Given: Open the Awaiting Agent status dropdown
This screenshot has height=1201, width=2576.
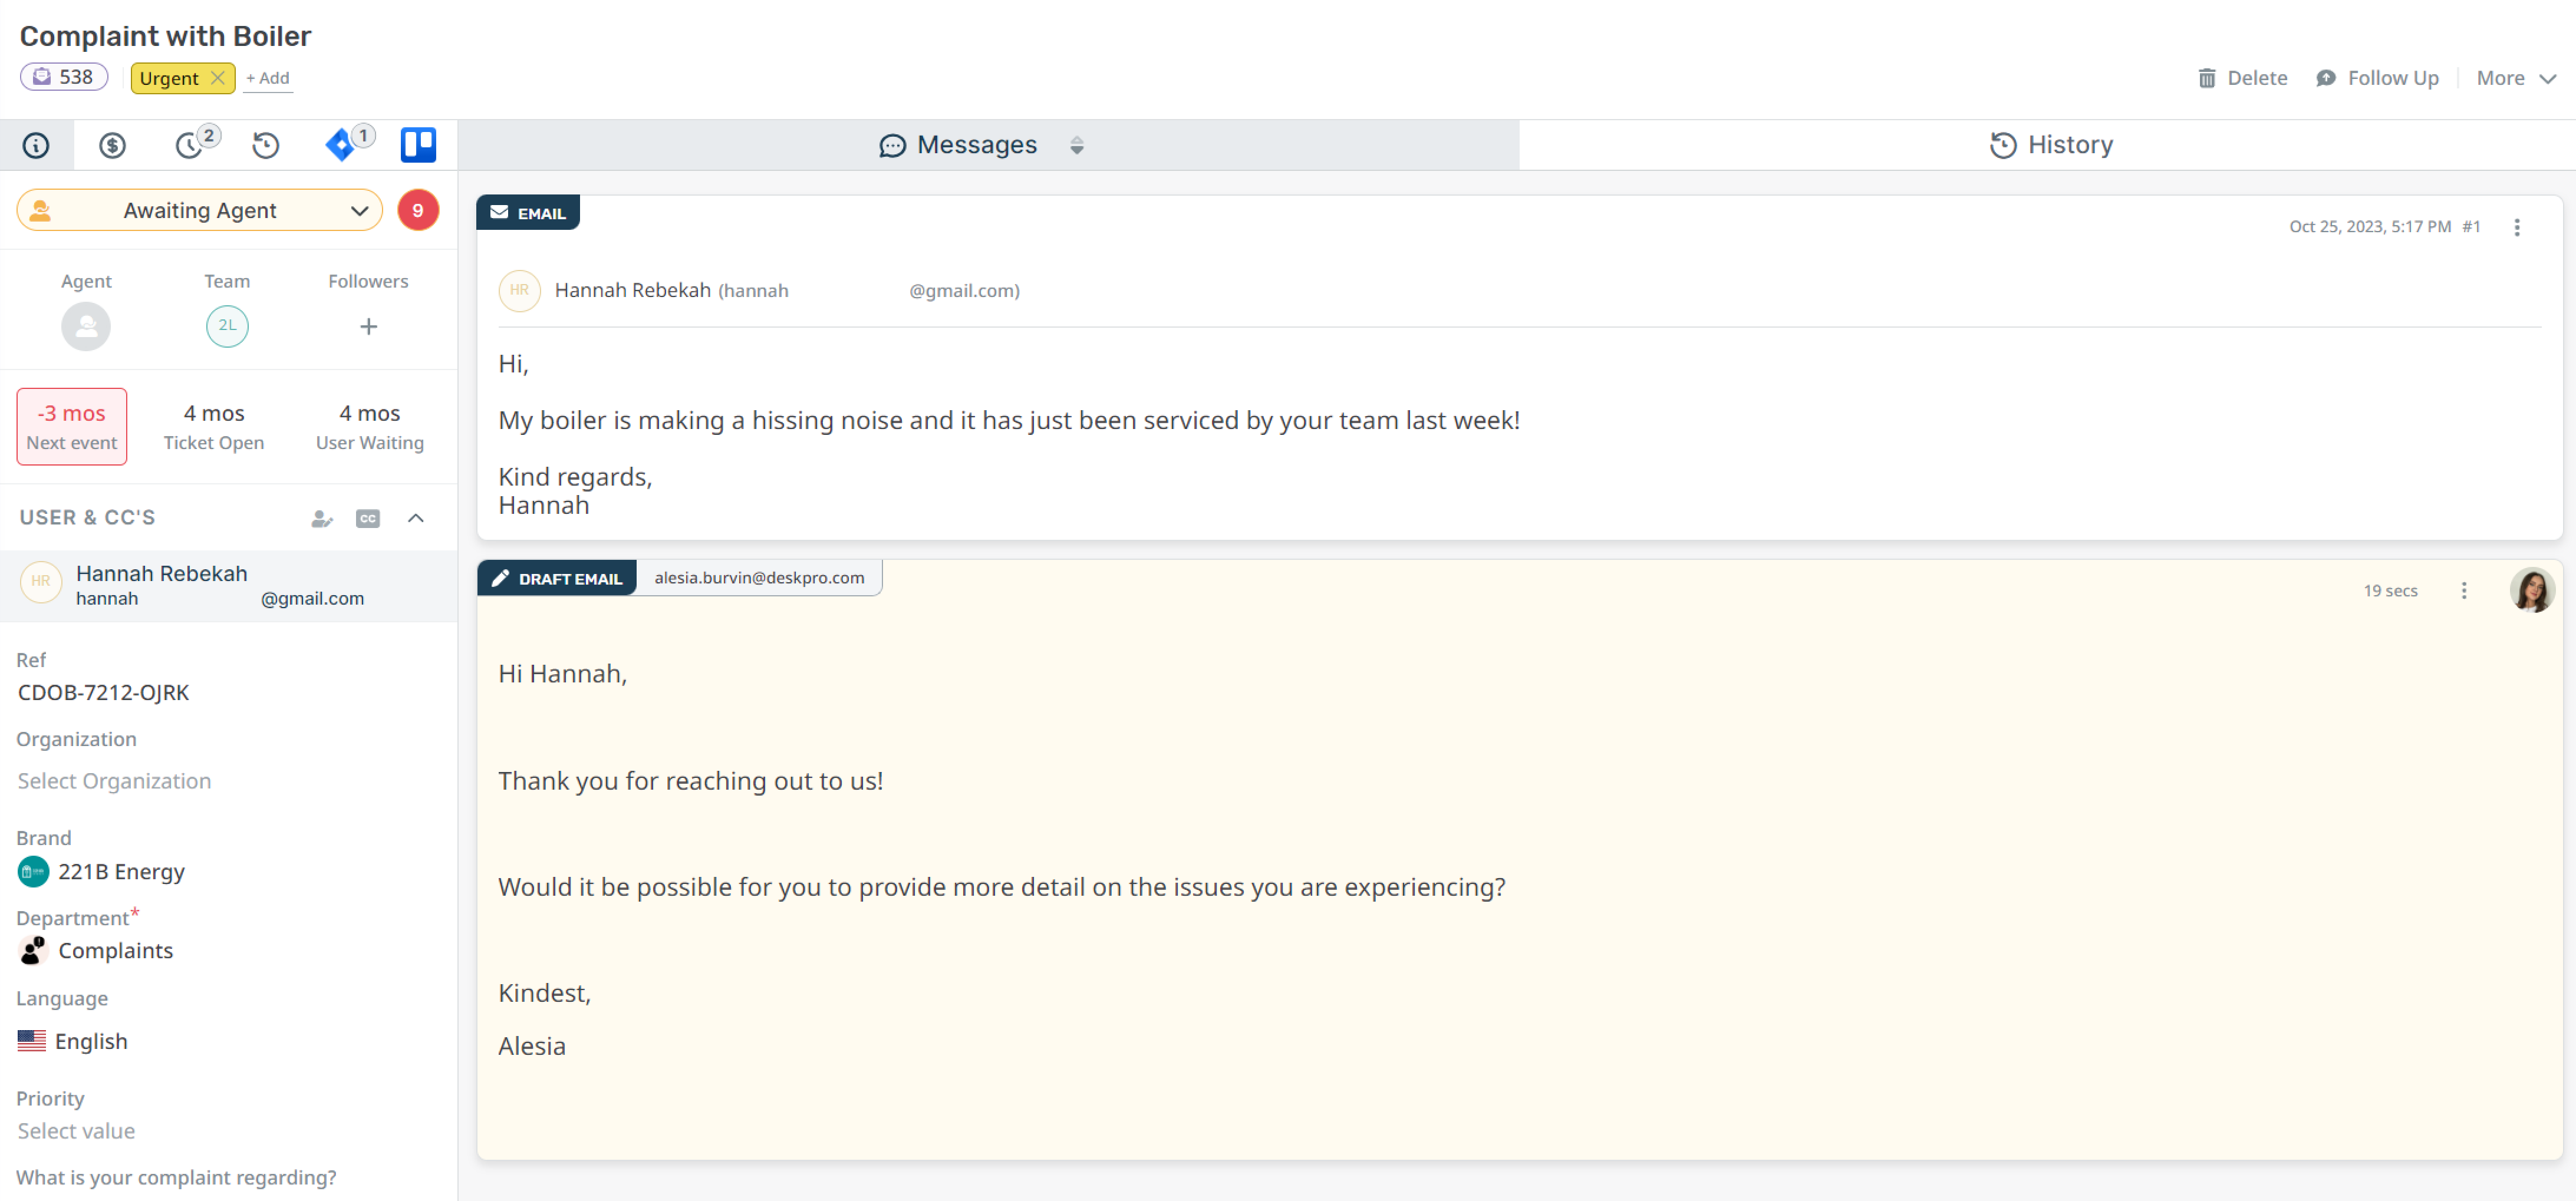Looking at the screenshot, I should pyautogui.click(x=200, y=211).
